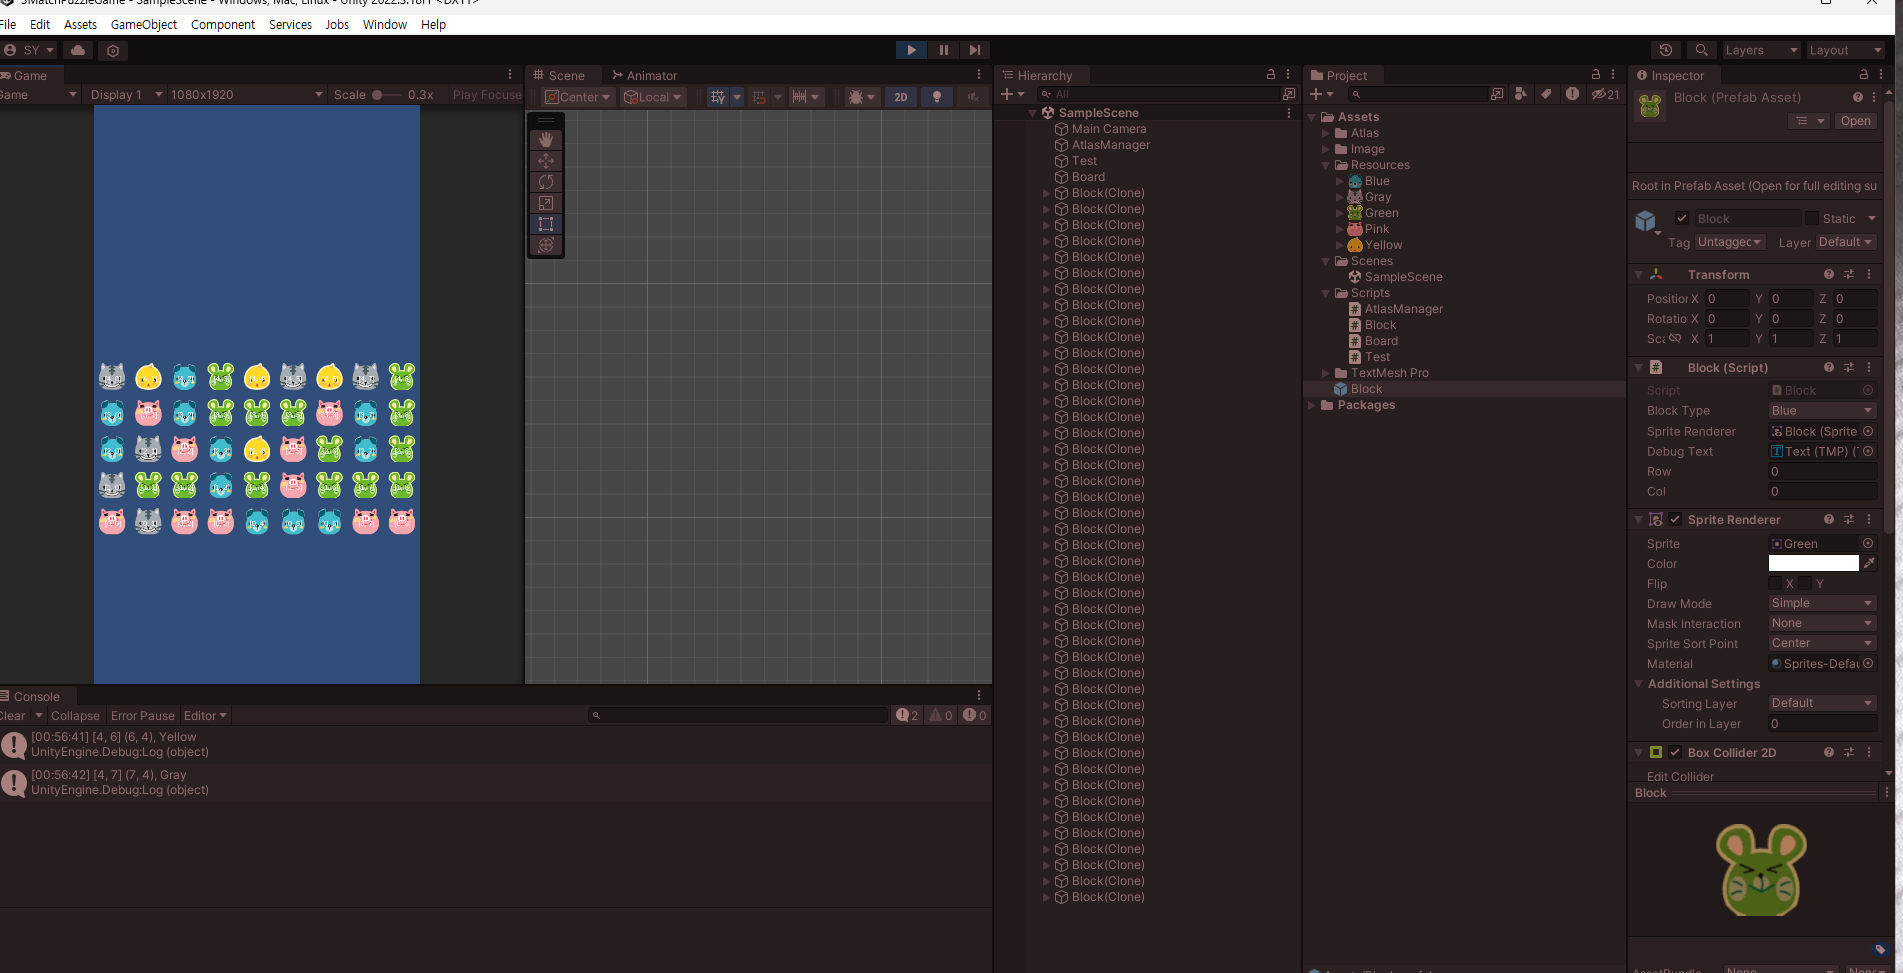
Task: Open Sprite Renderer preset settings icon
Action: click(x=1849, y=519)
